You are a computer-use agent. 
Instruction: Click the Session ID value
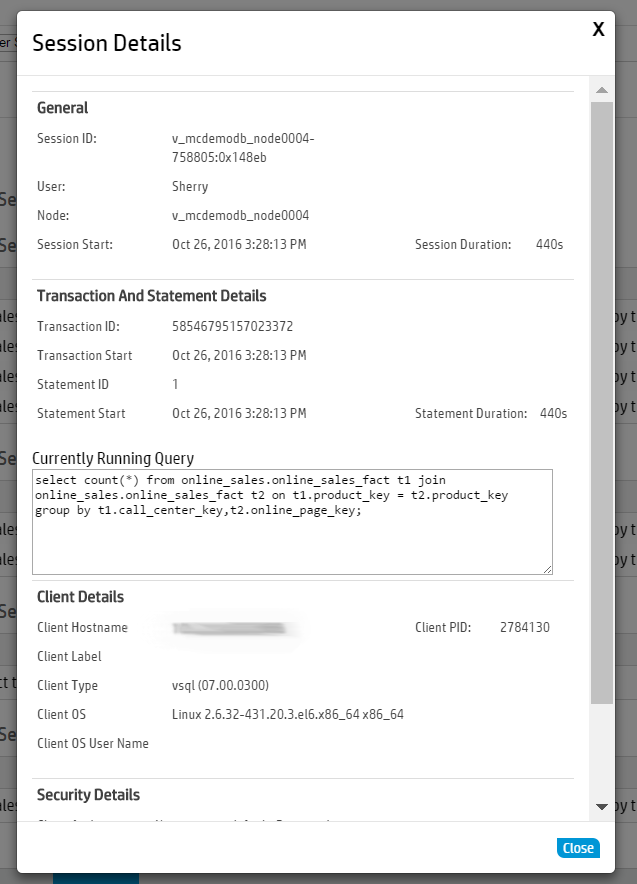click(243, 148)
